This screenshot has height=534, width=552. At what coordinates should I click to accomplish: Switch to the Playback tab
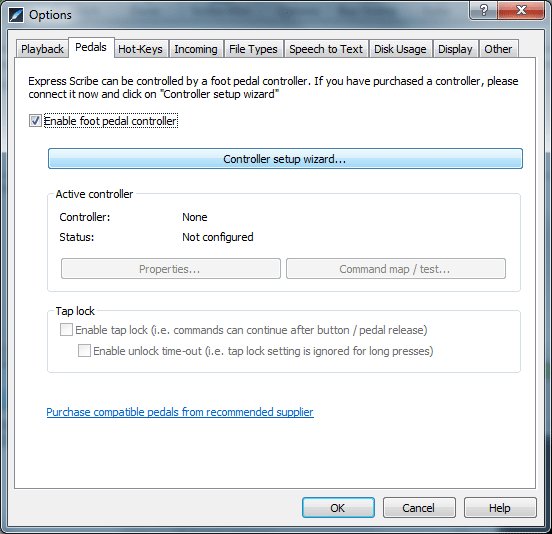[42, 49]
